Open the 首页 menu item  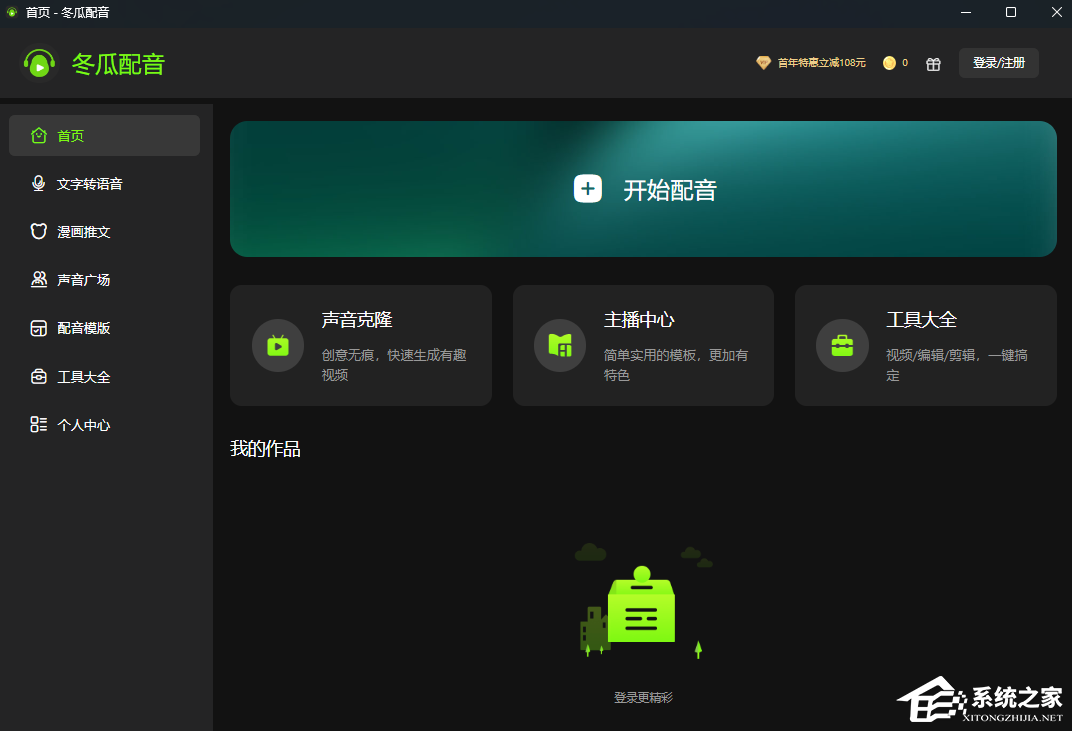coord(105,135)
